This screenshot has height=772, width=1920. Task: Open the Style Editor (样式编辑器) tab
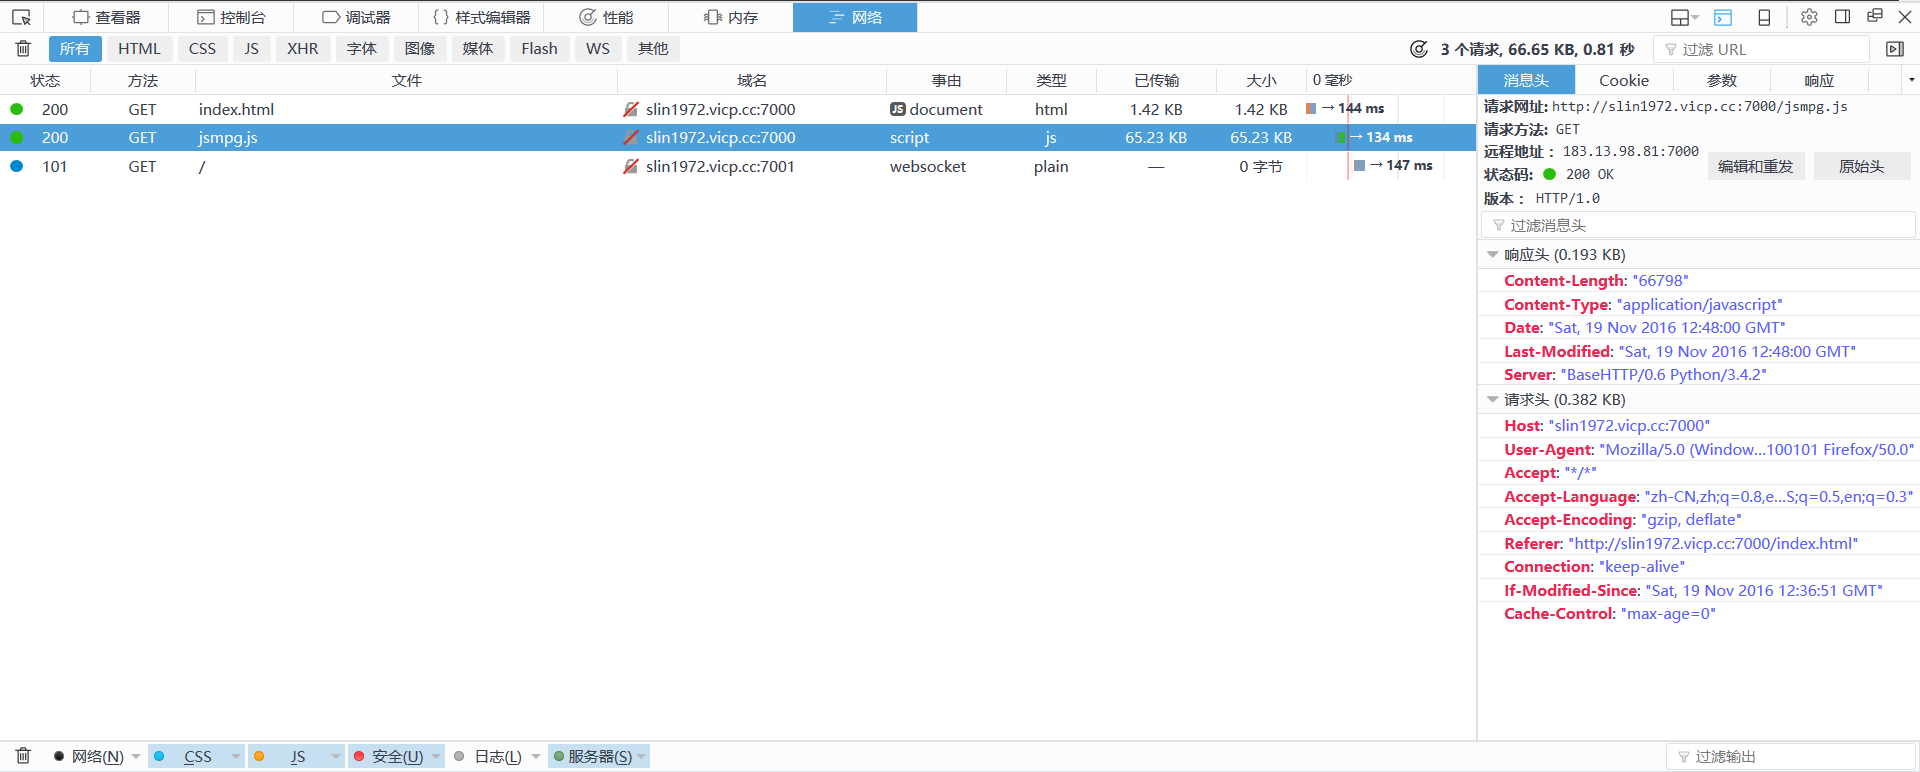click(x=481, y=17)
